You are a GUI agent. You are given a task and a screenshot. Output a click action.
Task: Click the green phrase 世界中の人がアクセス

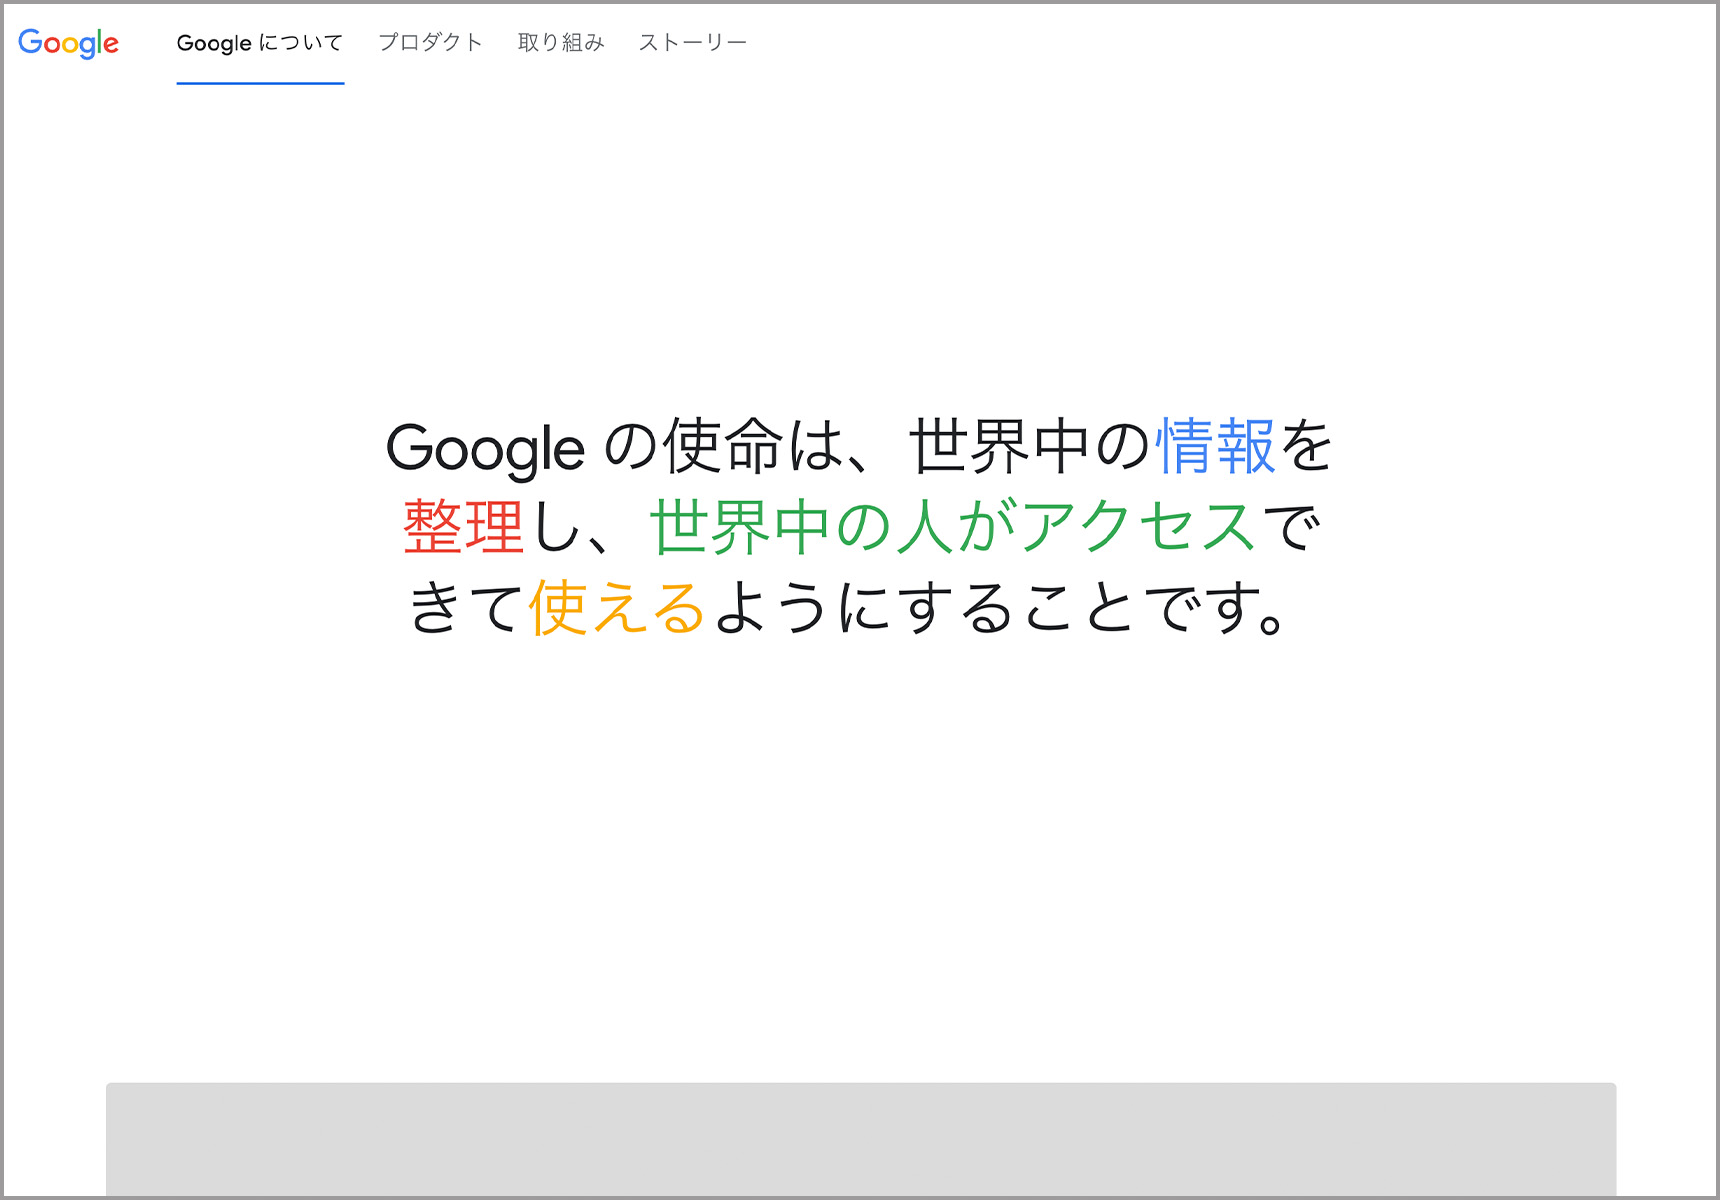954,526
